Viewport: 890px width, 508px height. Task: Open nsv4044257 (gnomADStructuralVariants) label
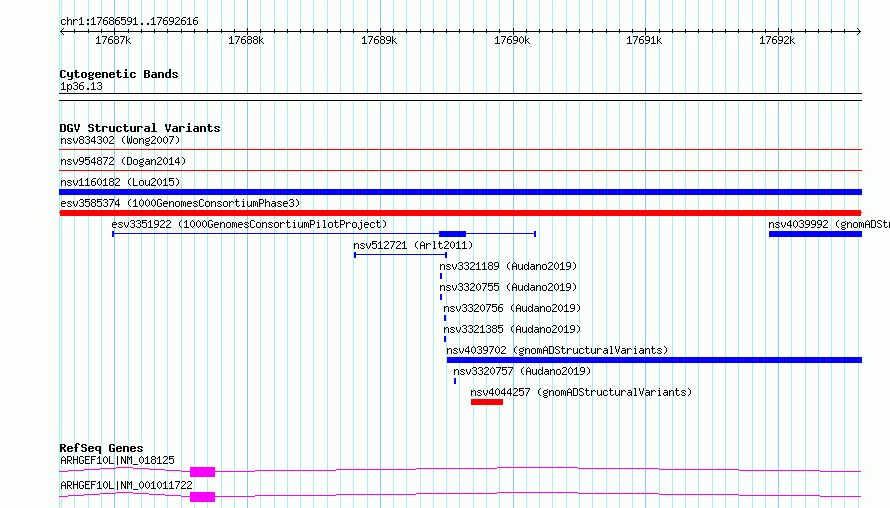581,392
